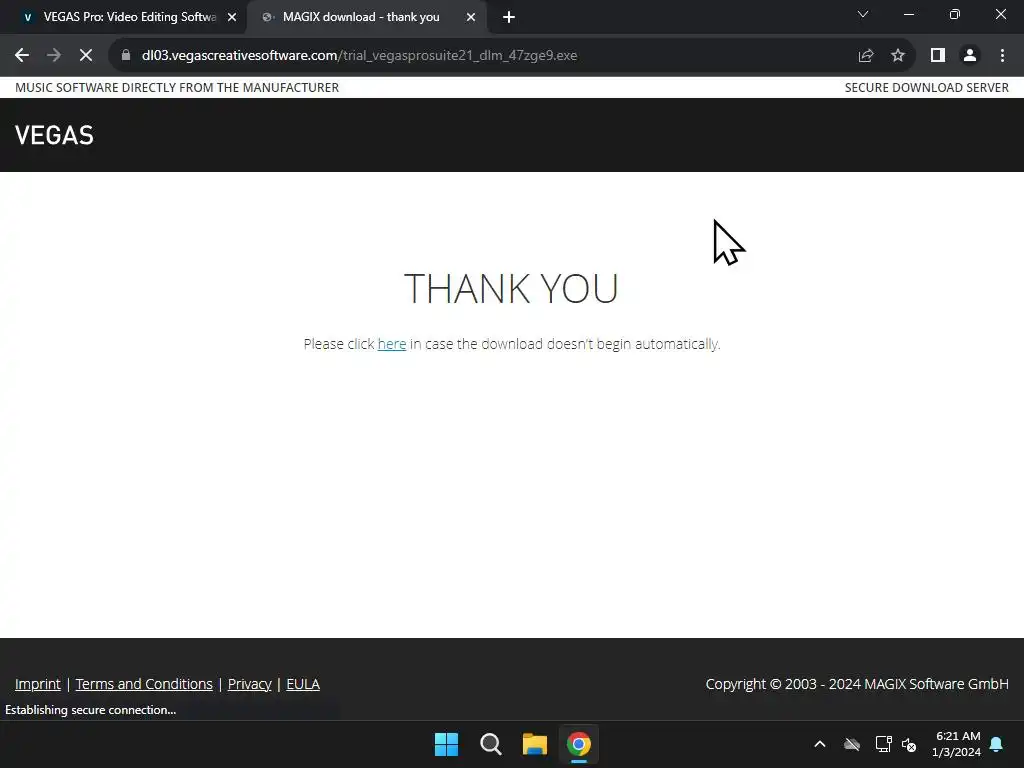Open Windows taskbar search
Image resolution: width=1024 pixels, height=768 pixels.
coord(490,744)
